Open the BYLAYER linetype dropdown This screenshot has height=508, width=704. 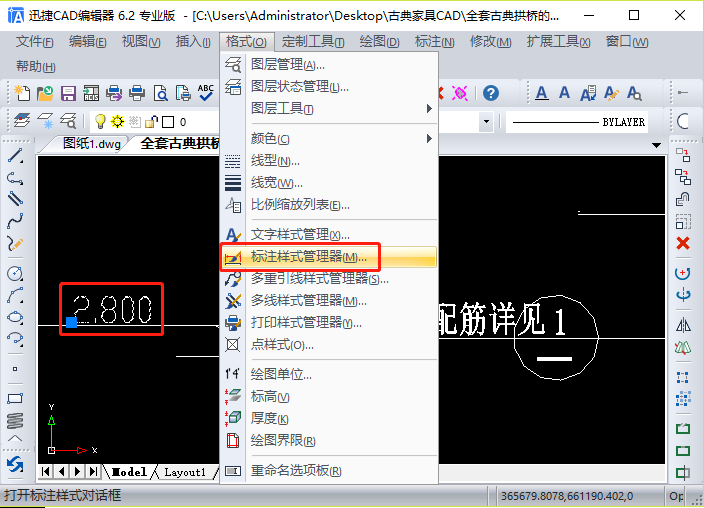point(577,122)
